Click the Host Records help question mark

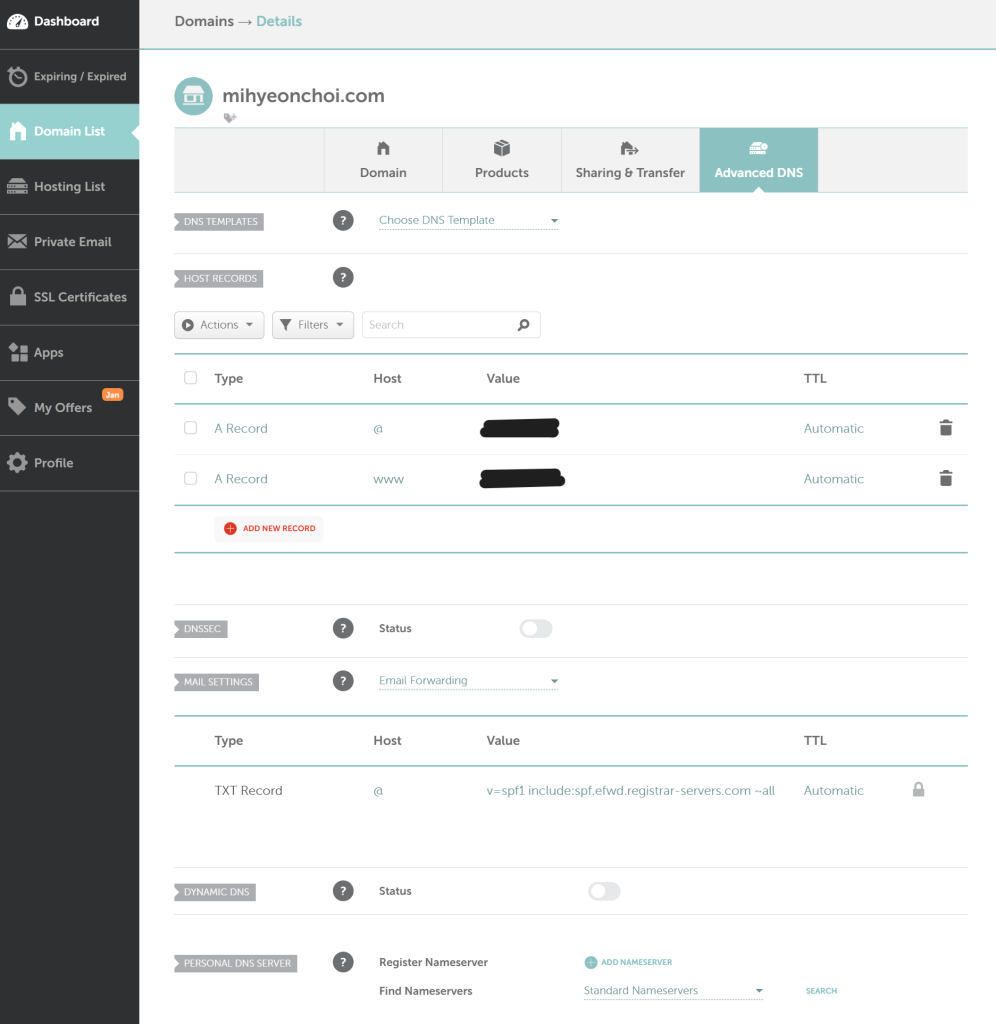343,278
